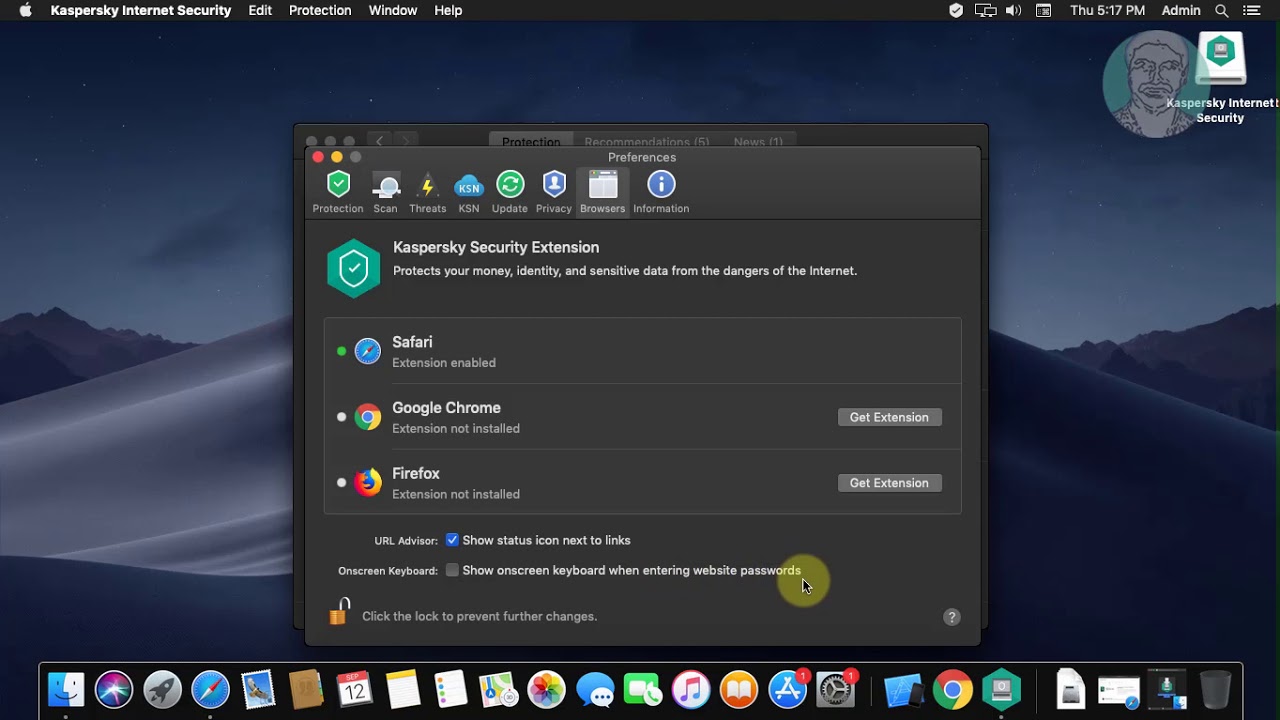
Task: Open App Store from the Dock
Action: point(787,689)
